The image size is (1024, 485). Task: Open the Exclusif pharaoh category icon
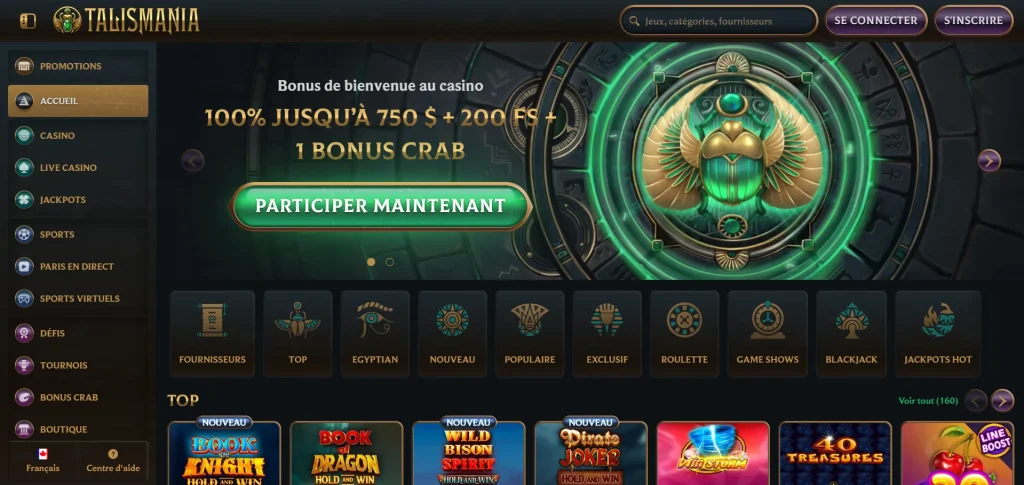point(607,320)
